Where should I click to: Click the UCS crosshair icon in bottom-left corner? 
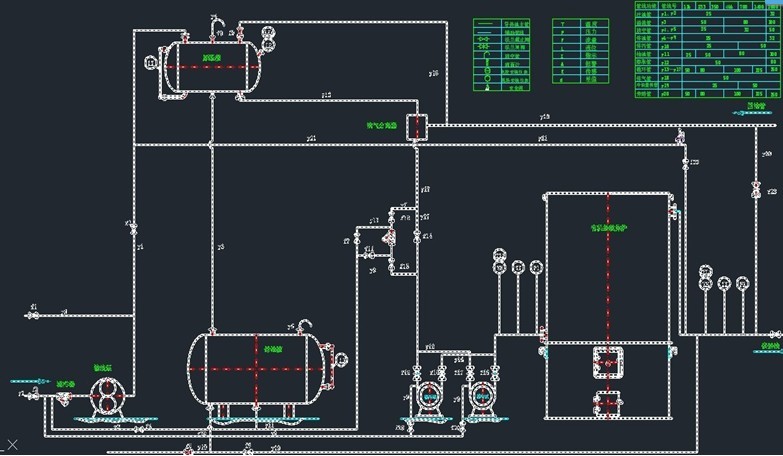pos(12,444)
